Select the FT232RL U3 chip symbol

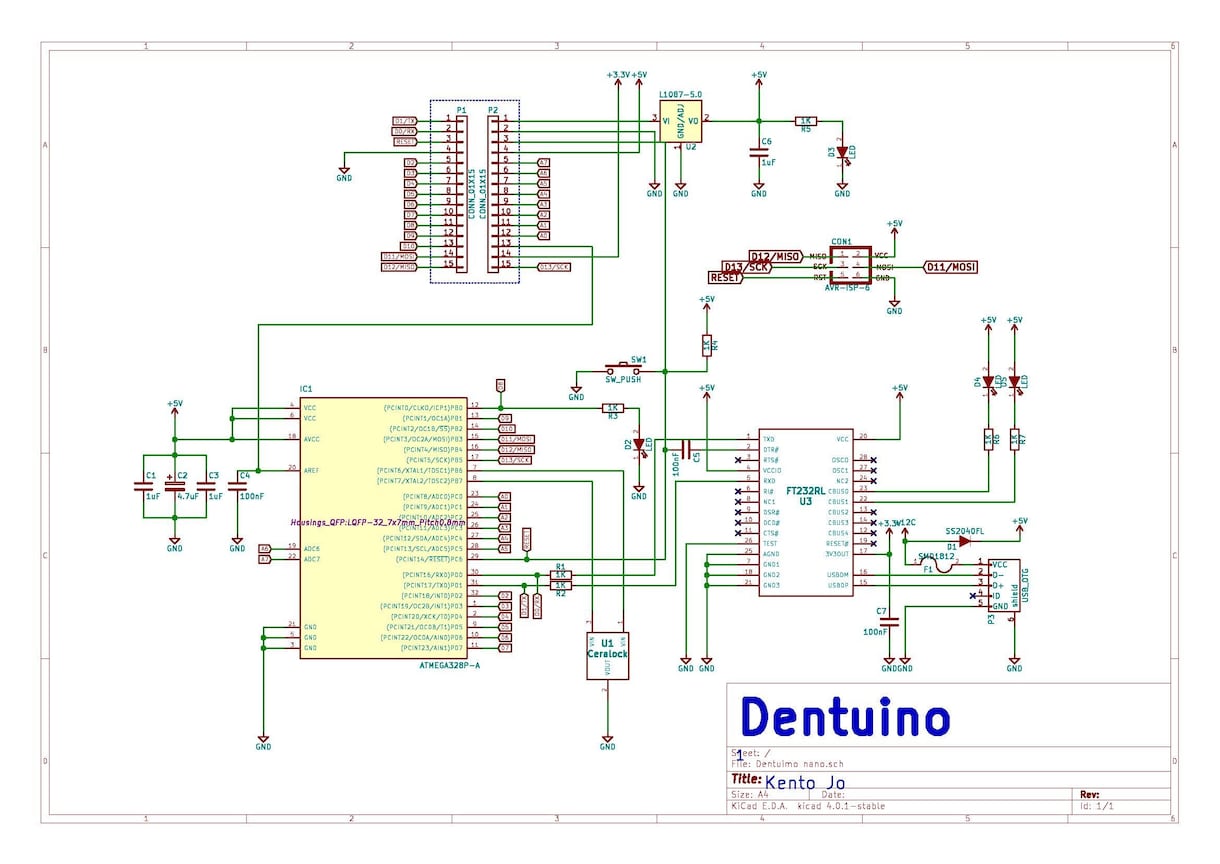click(x=806, y=513)
